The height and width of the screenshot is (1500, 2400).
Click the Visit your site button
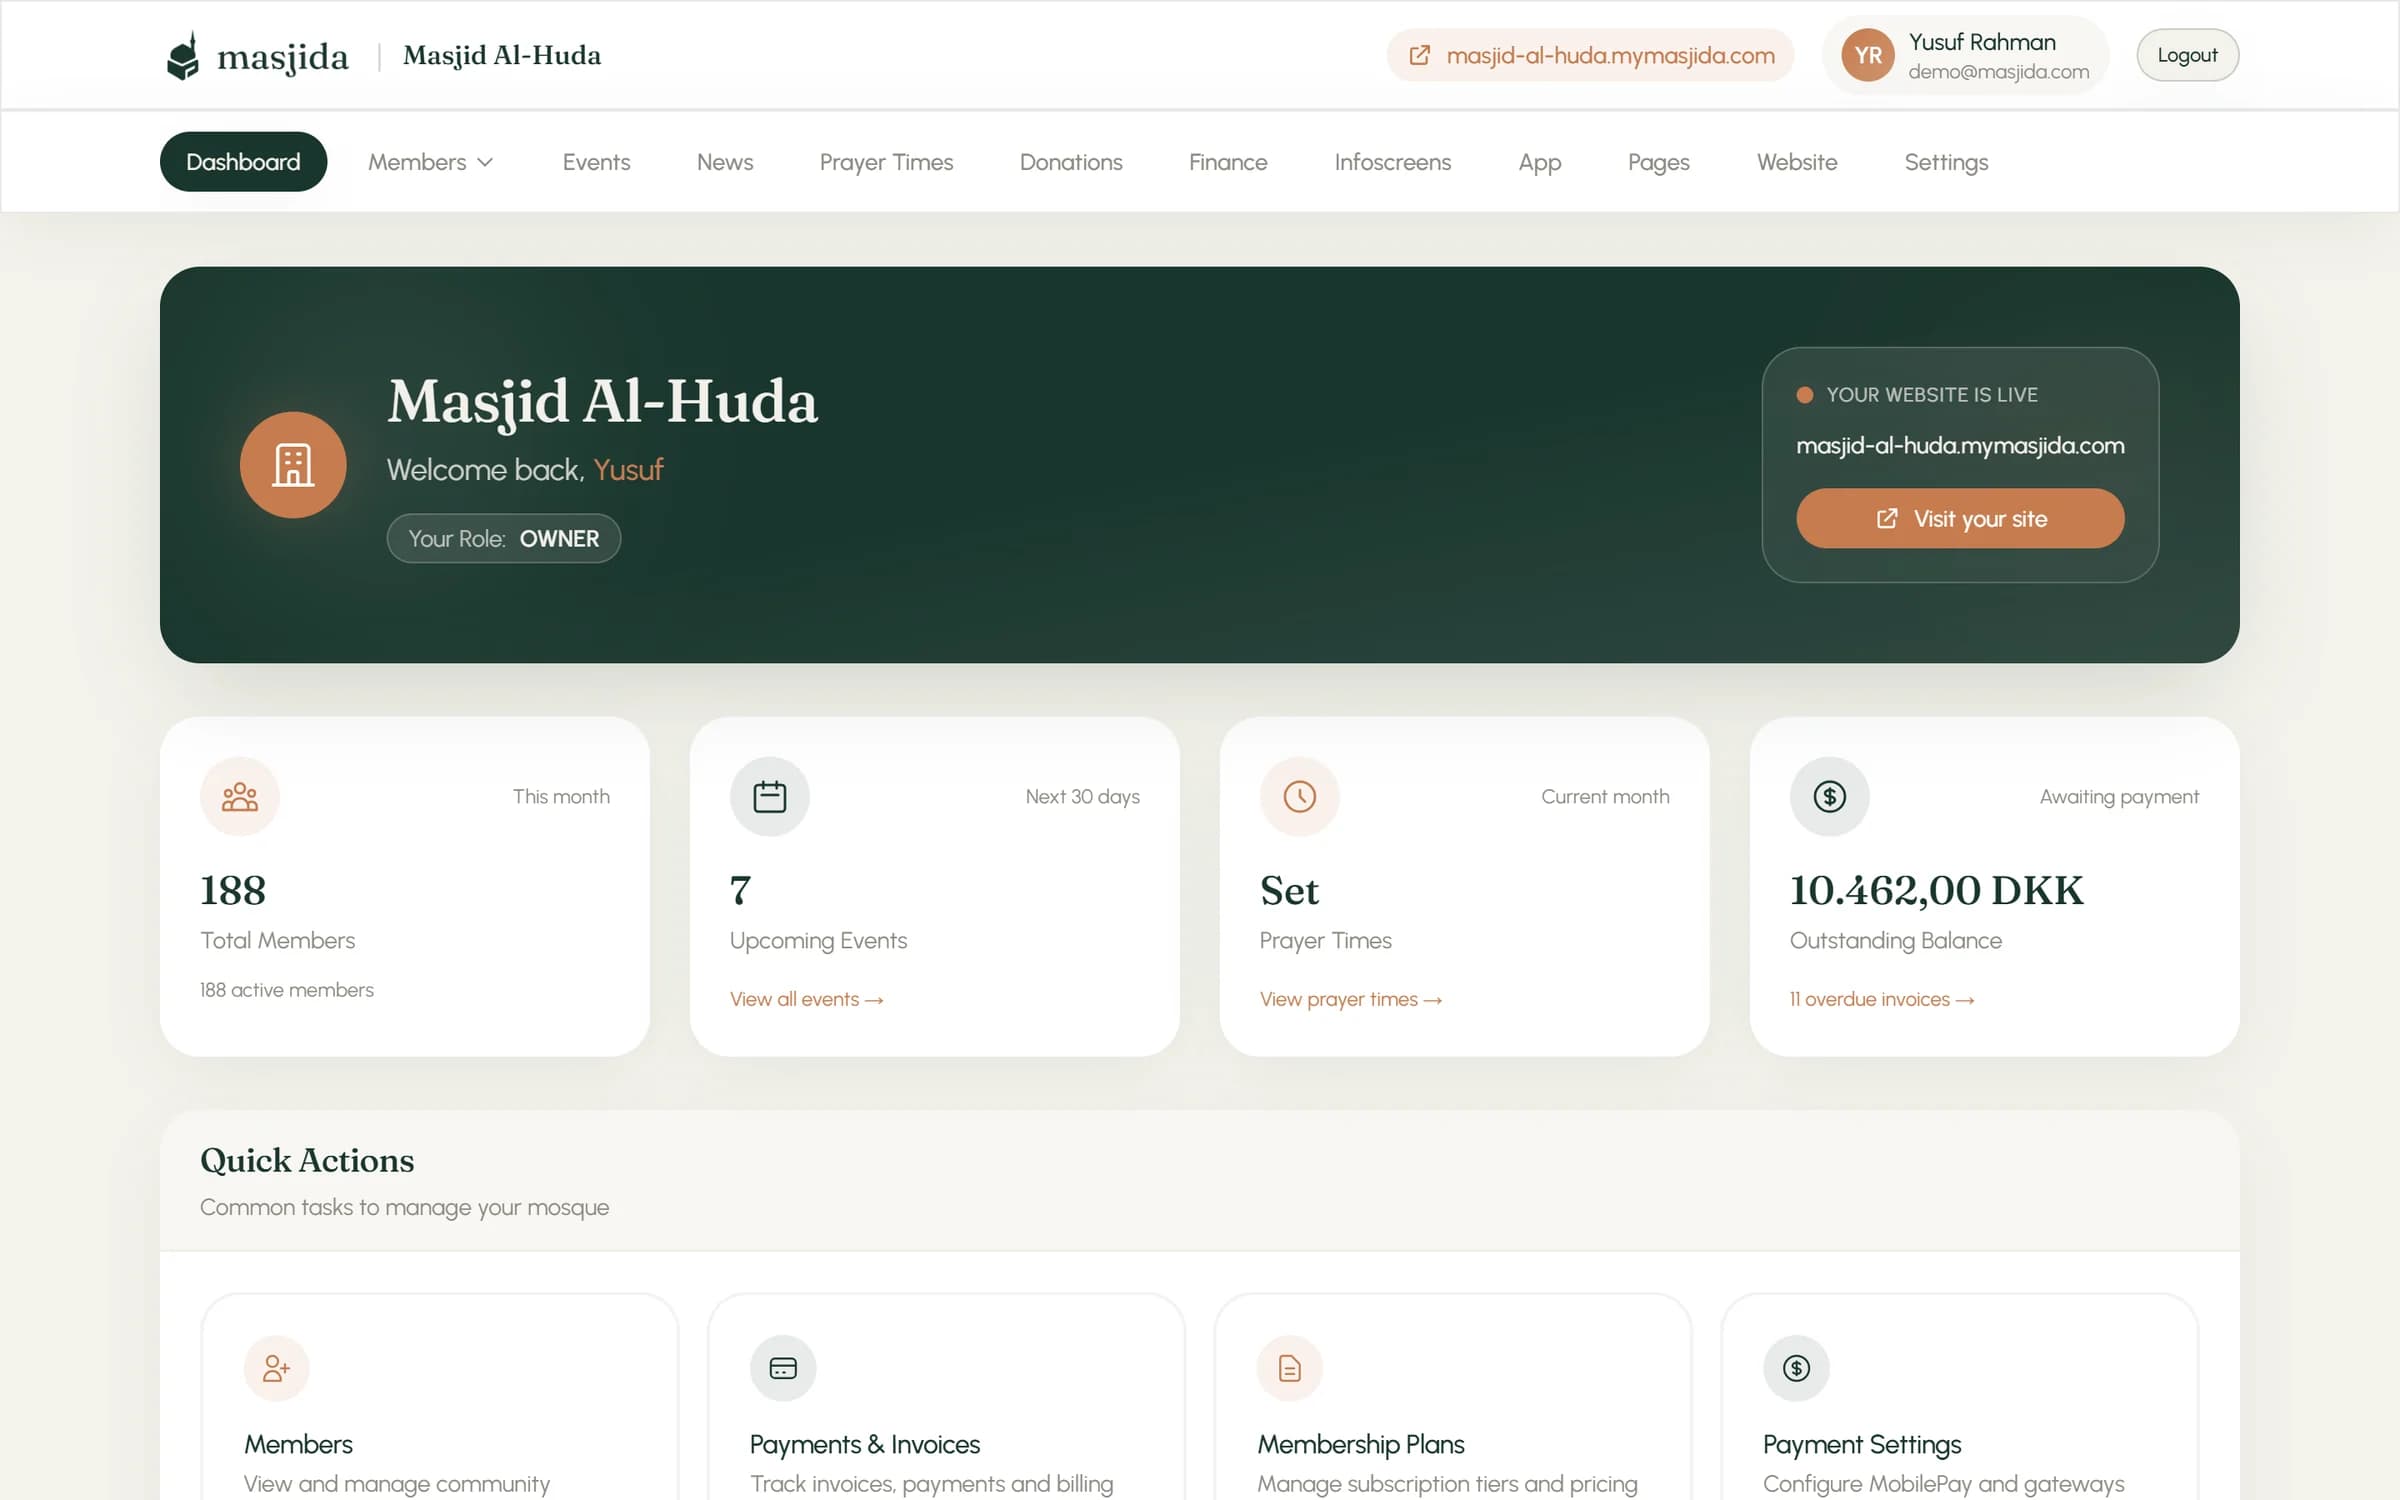click(1960, 518)
